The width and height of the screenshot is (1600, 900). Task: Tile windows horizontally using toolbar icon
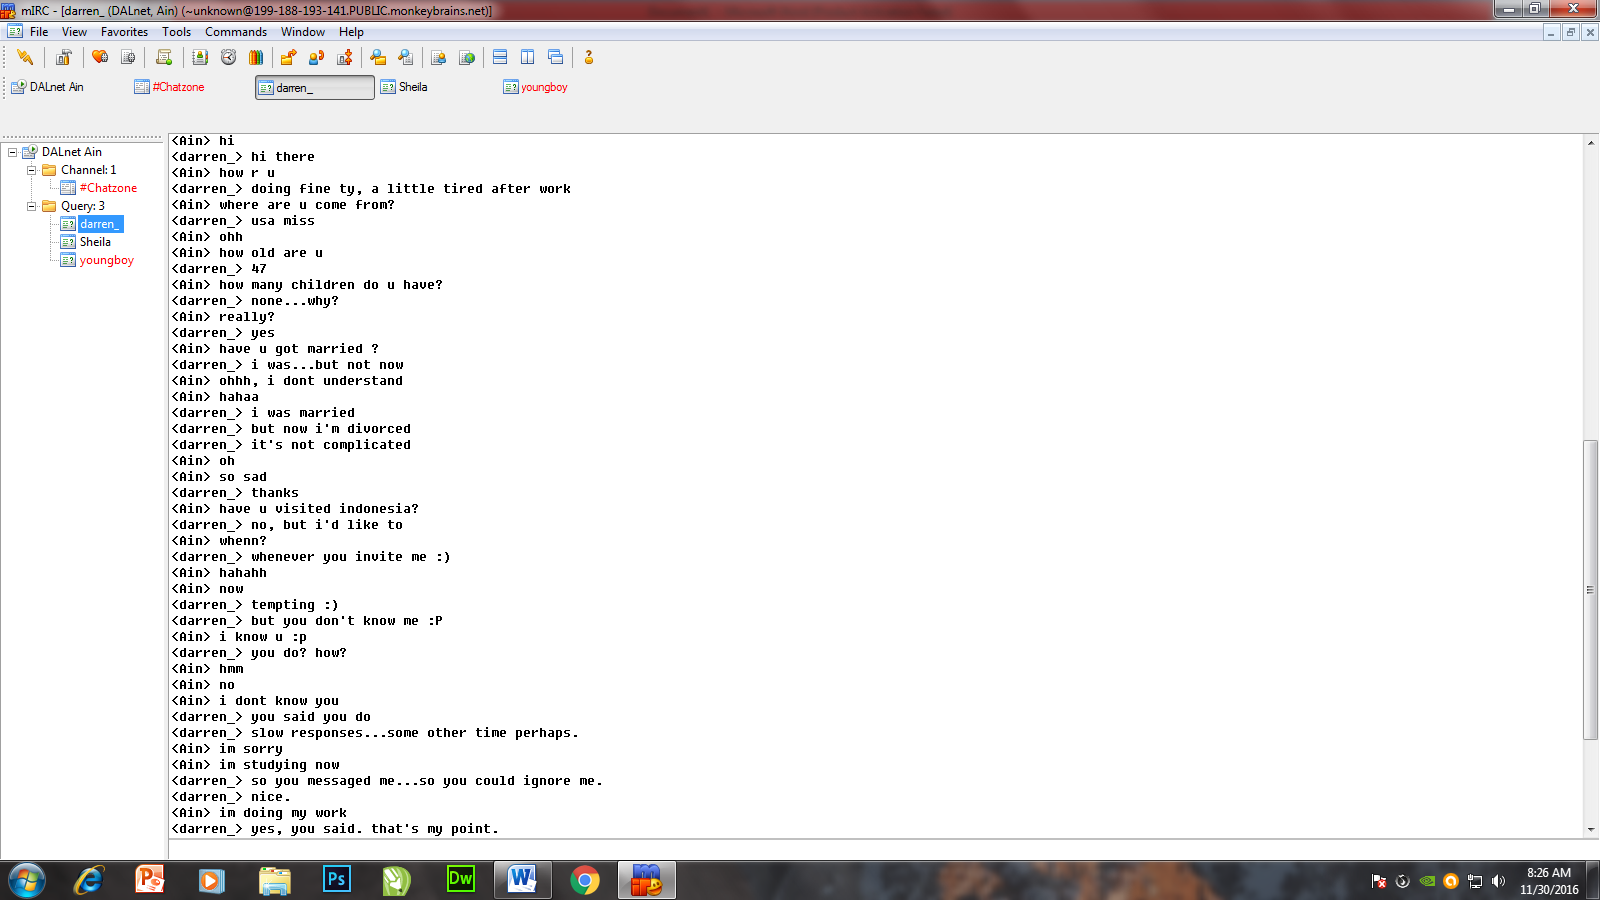point(500,57)
